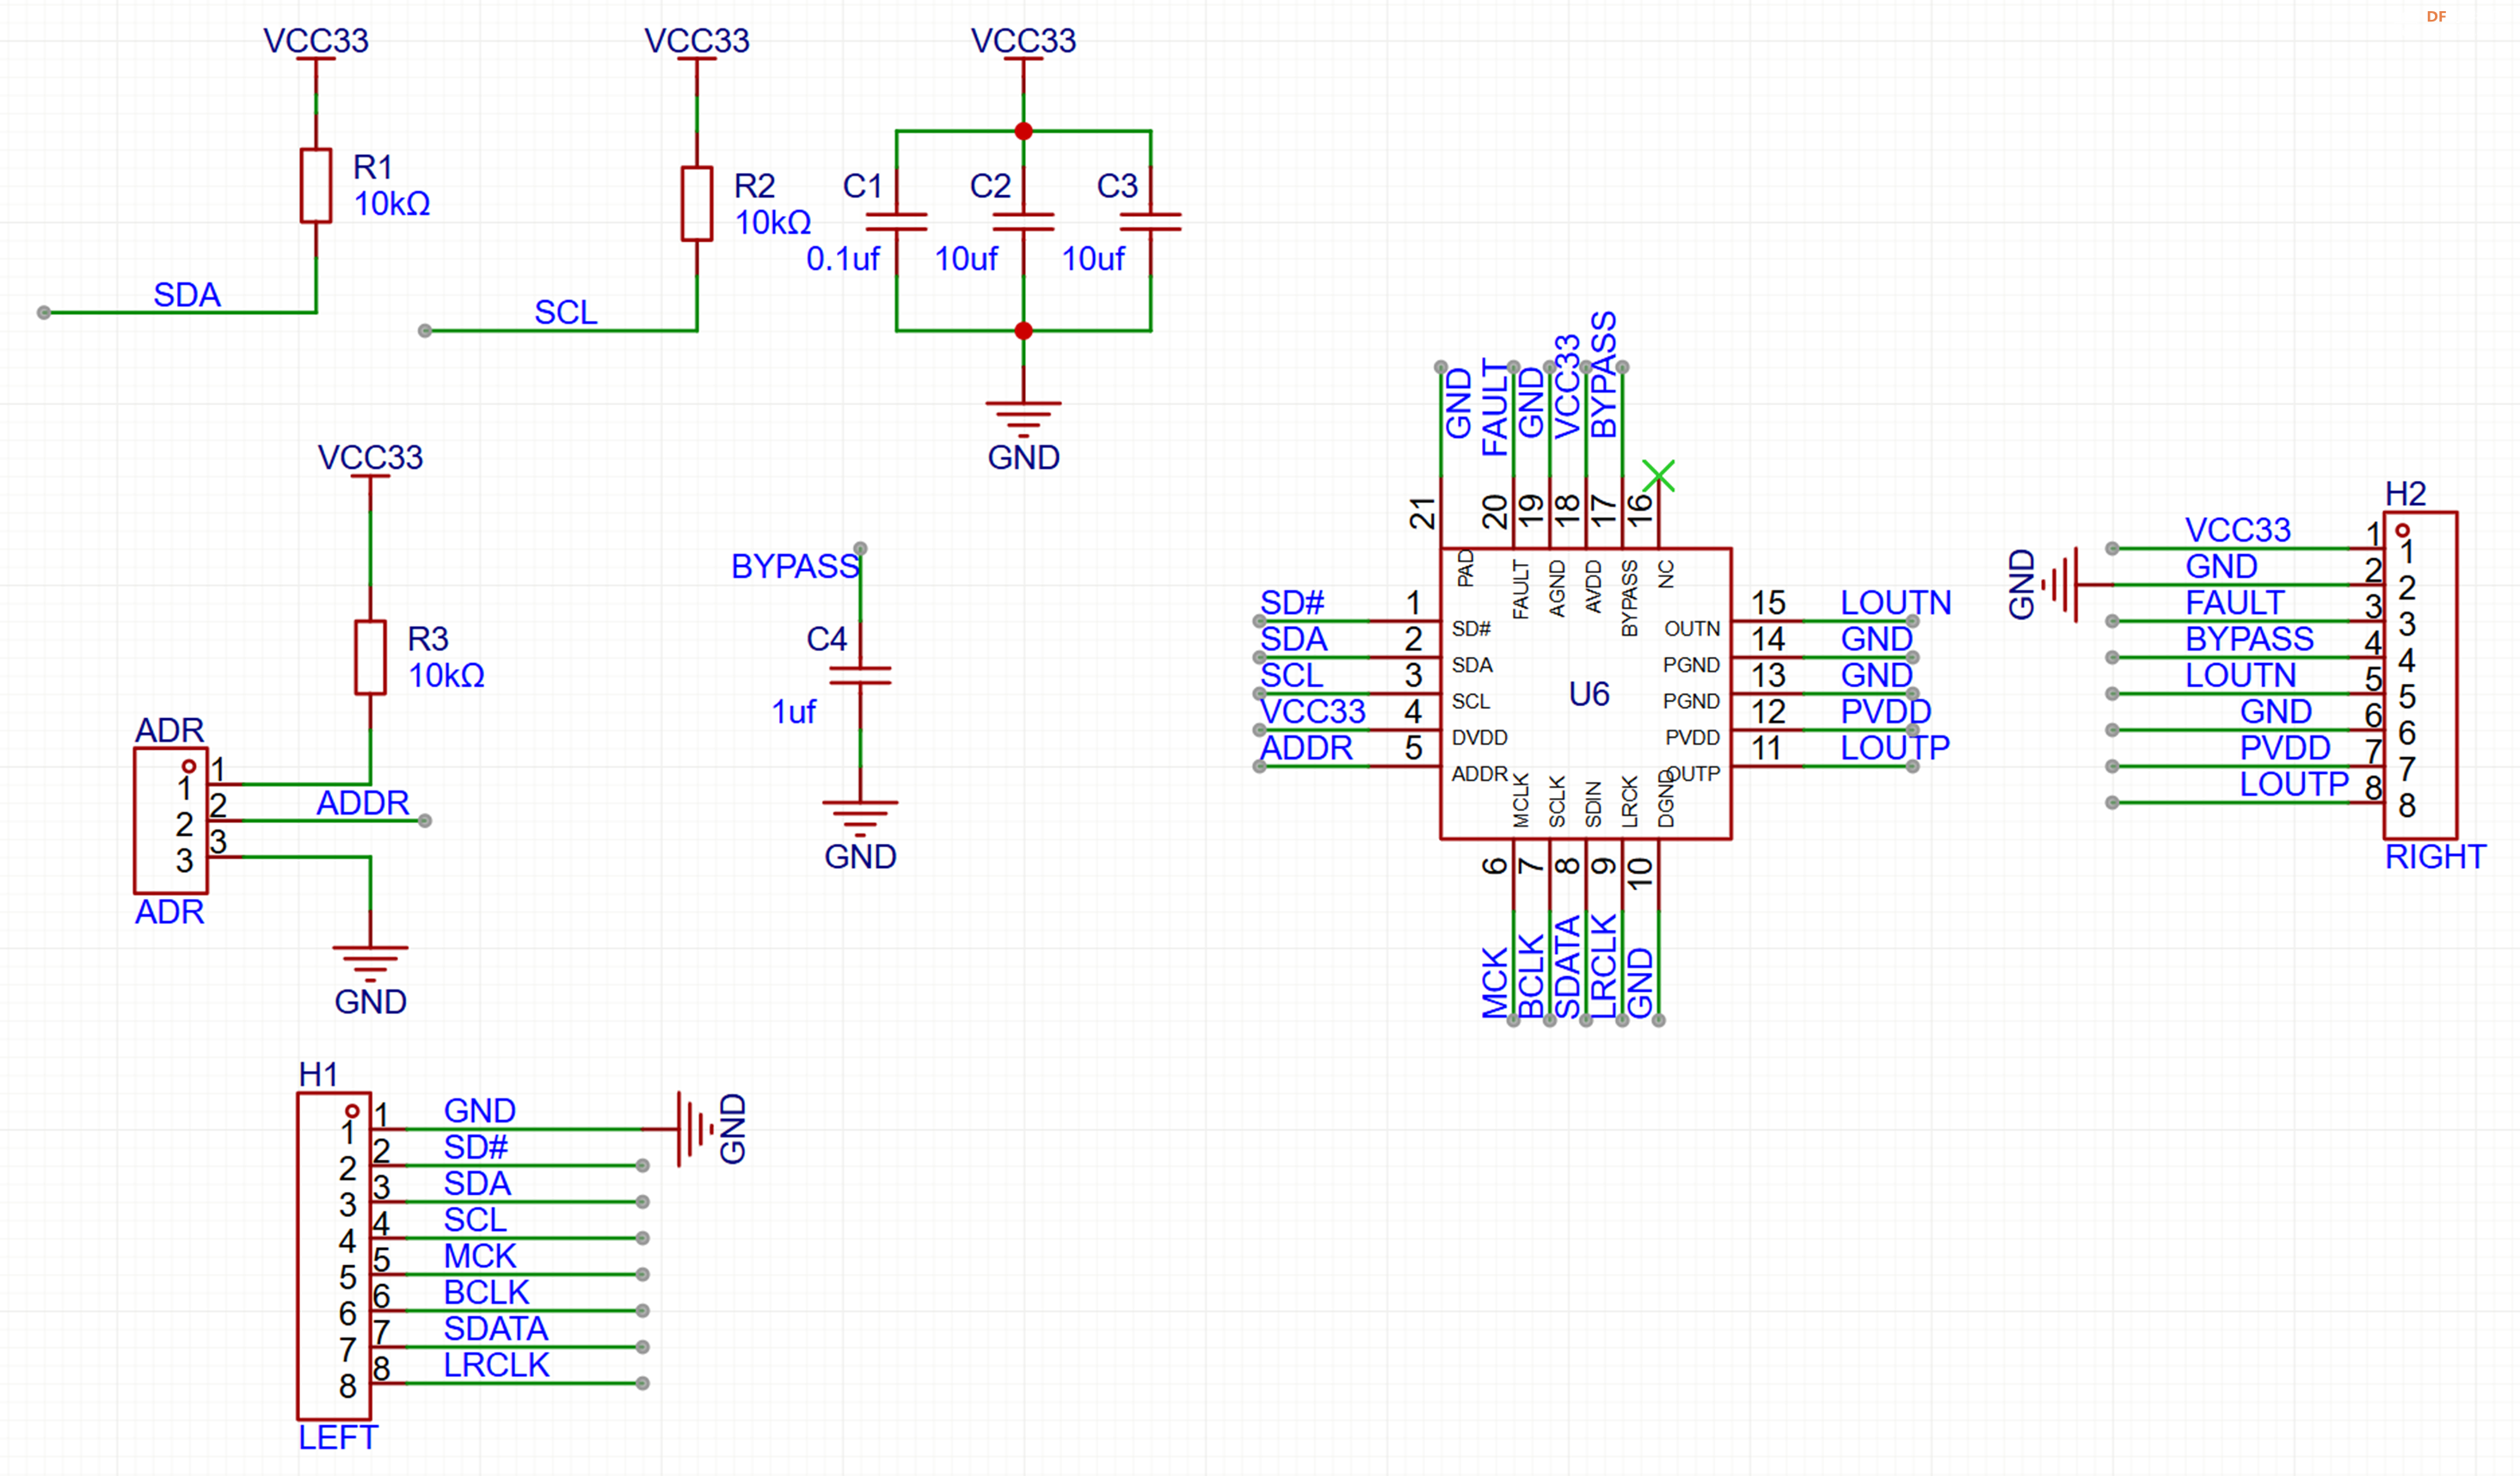Click the PVDD label on U6 pin 12
2520x1476 pixels.
[x=1885, y=712]
